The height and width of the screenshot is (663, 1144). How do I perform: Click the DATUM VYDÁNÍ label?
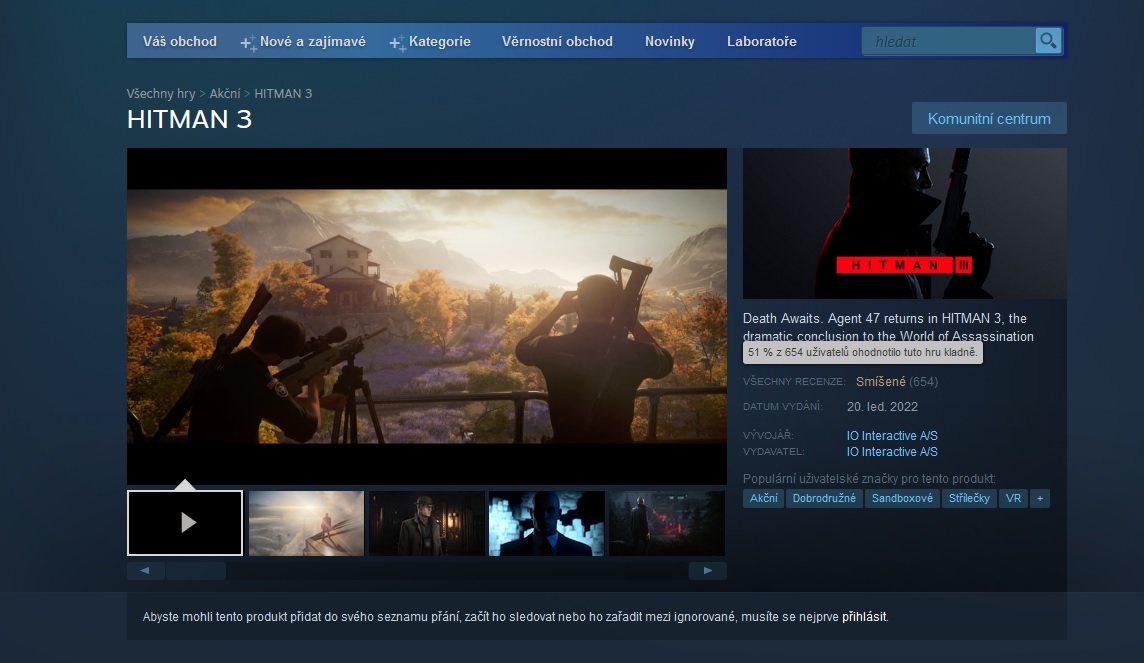point(782,406)
